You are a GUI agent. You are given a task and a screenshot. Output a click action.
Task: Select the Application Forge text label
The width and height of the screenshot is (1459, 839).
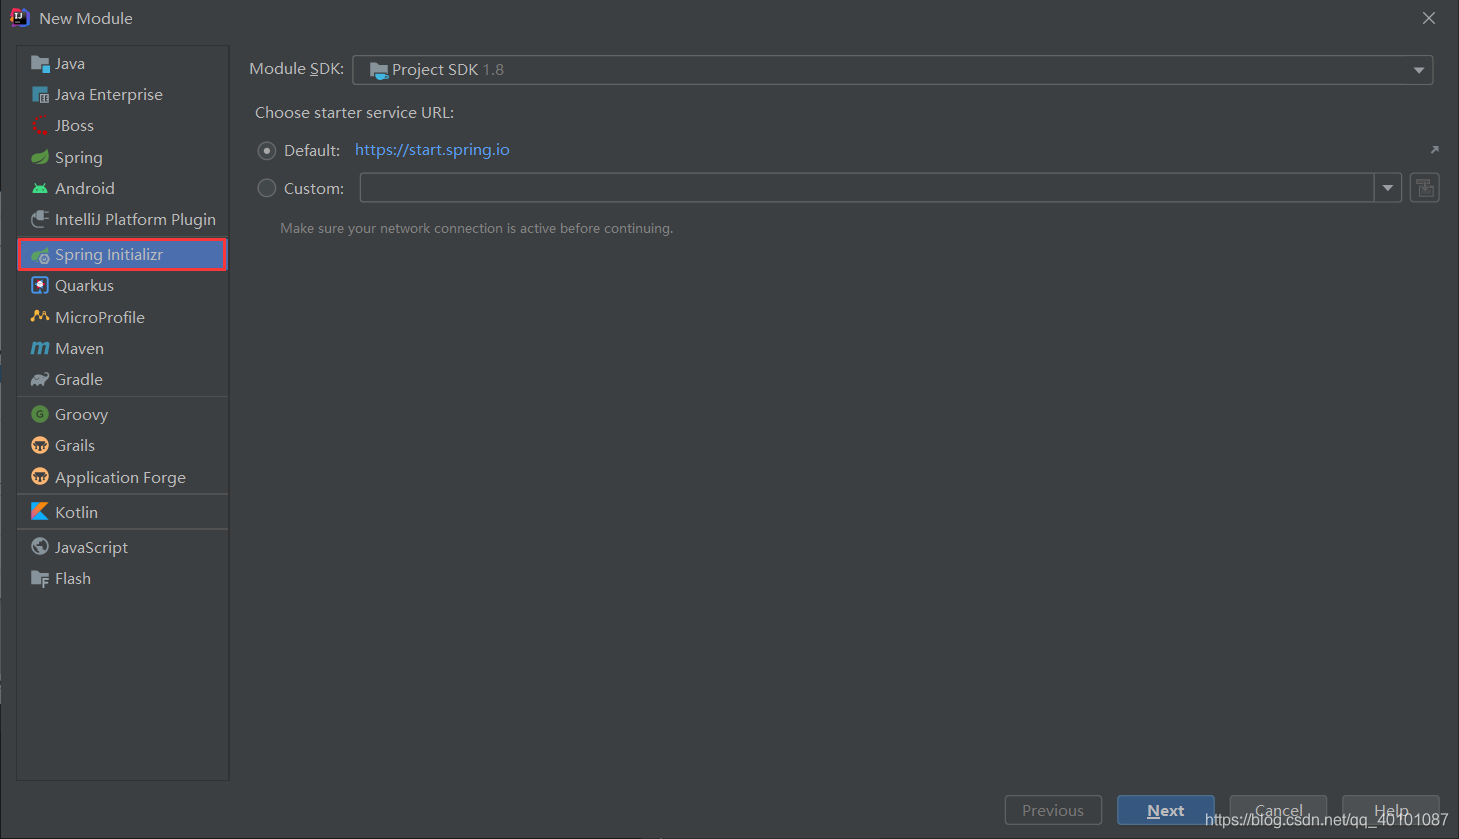[120, 477]
